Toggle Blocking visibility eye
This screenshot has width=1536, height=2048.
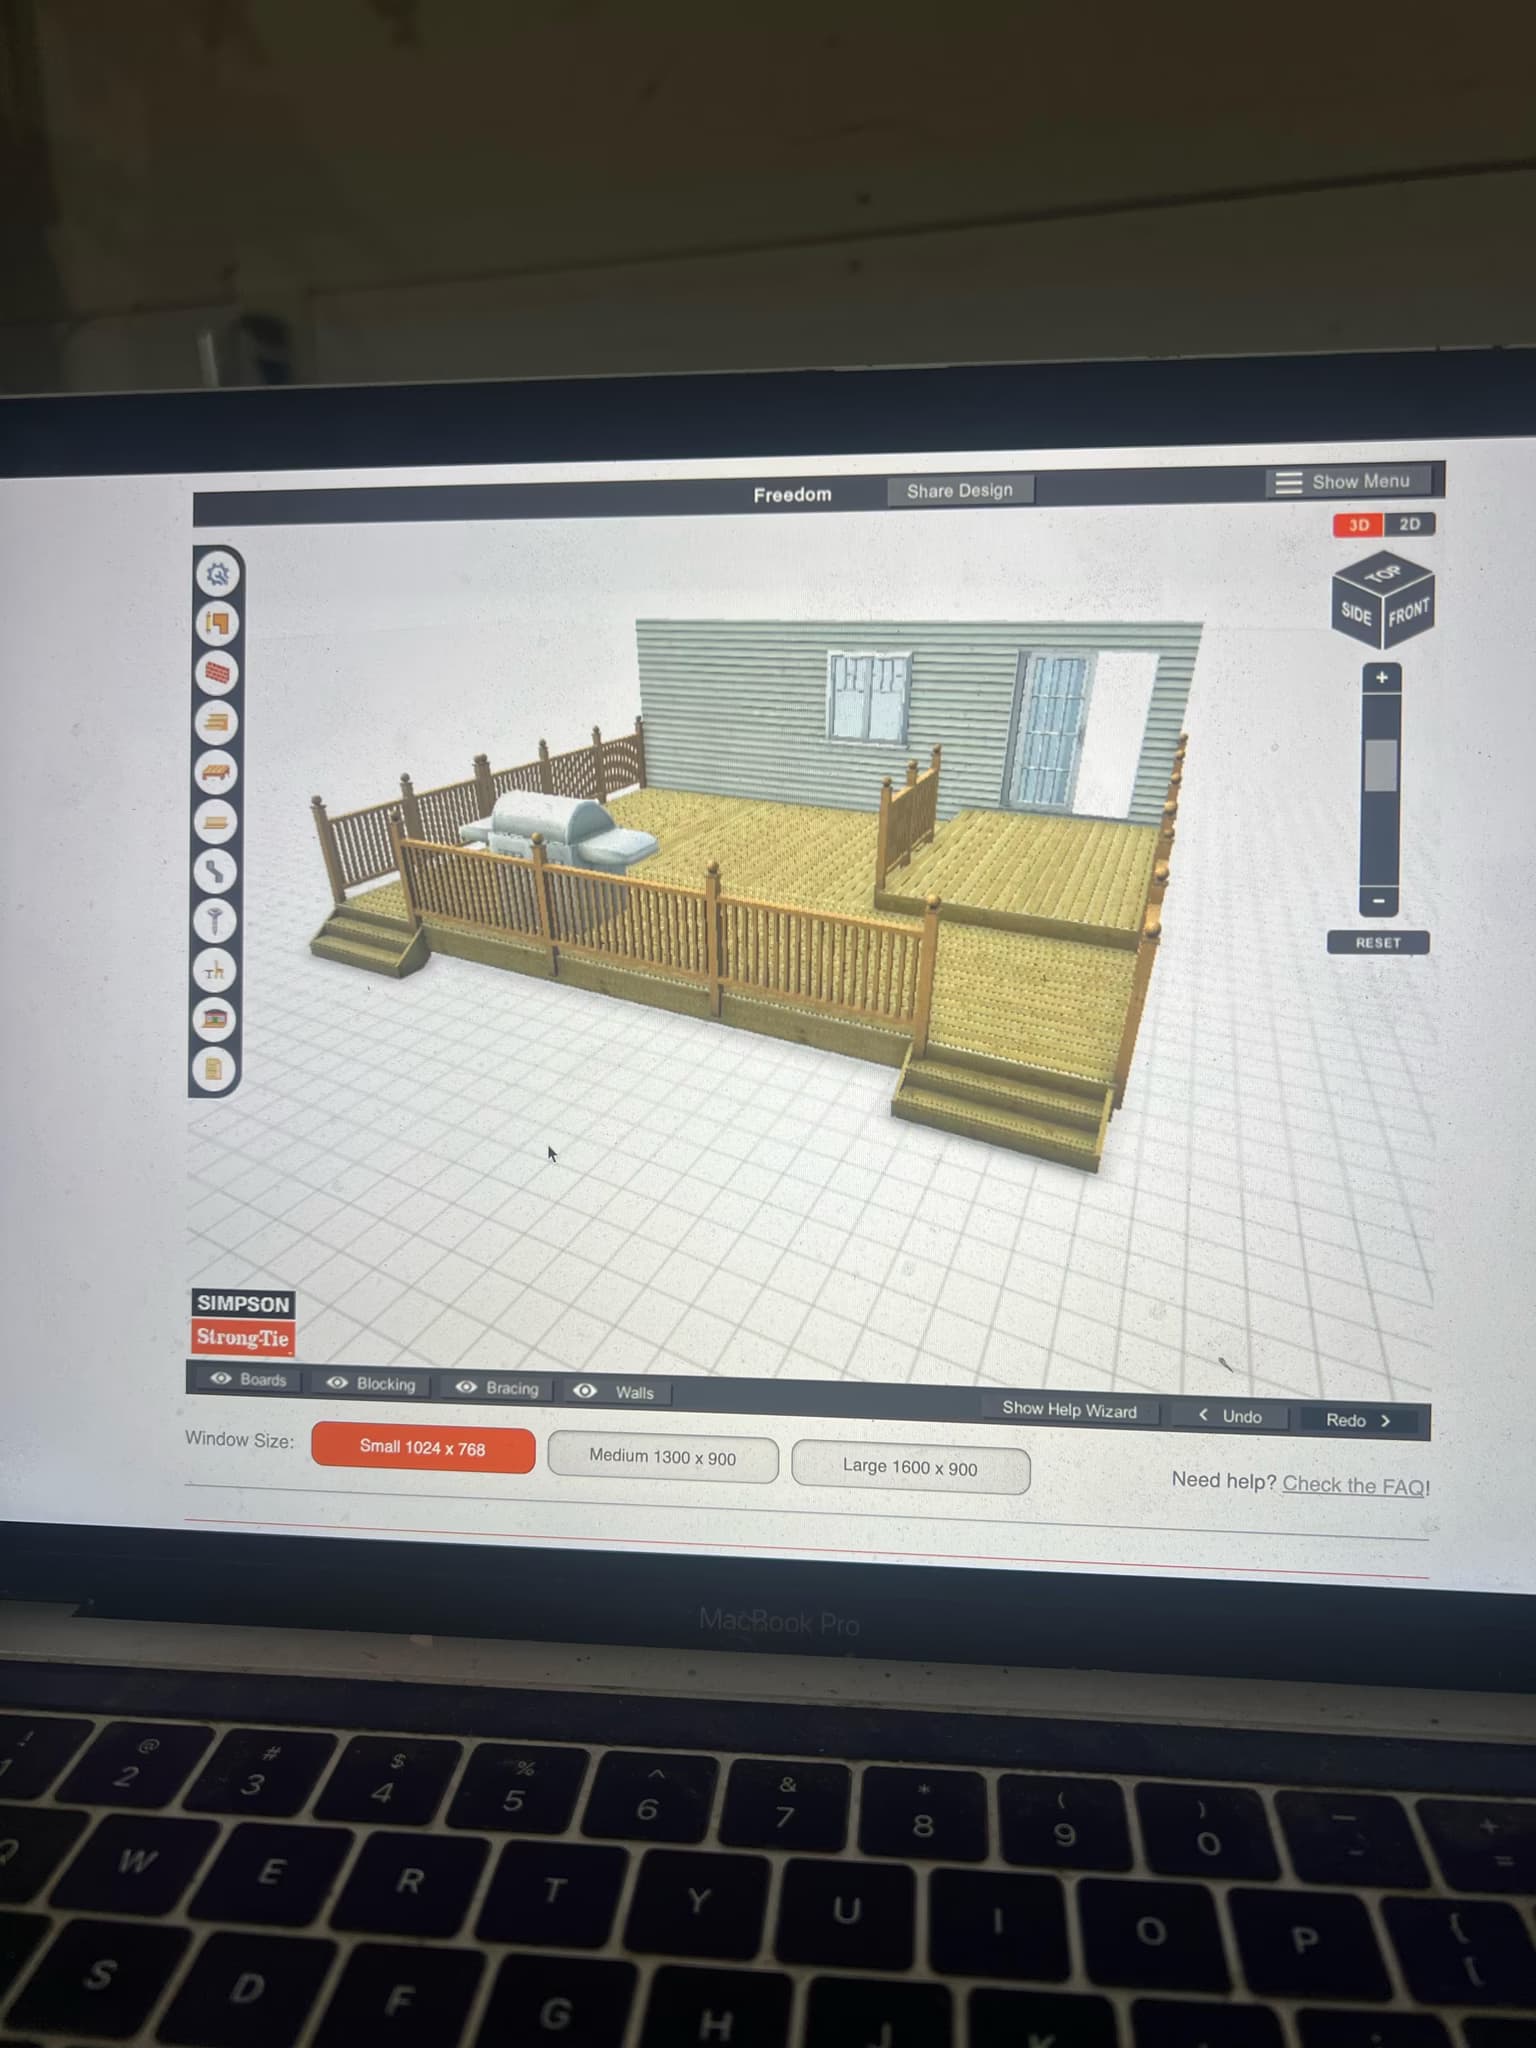(338, 1383)
